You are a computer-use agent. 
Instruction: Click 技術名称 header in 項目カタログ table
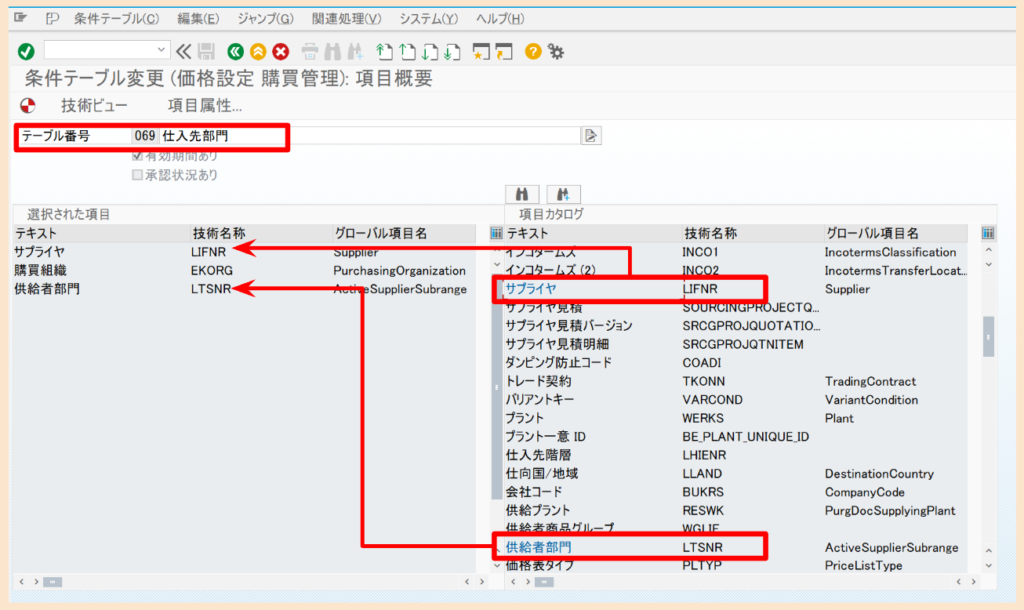pos(752,233)
